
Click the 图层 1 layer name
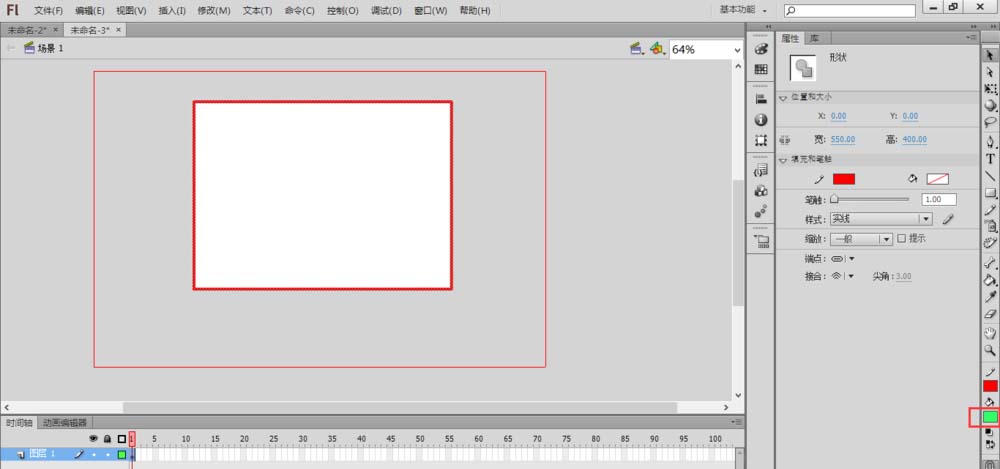tap(43, 454)
